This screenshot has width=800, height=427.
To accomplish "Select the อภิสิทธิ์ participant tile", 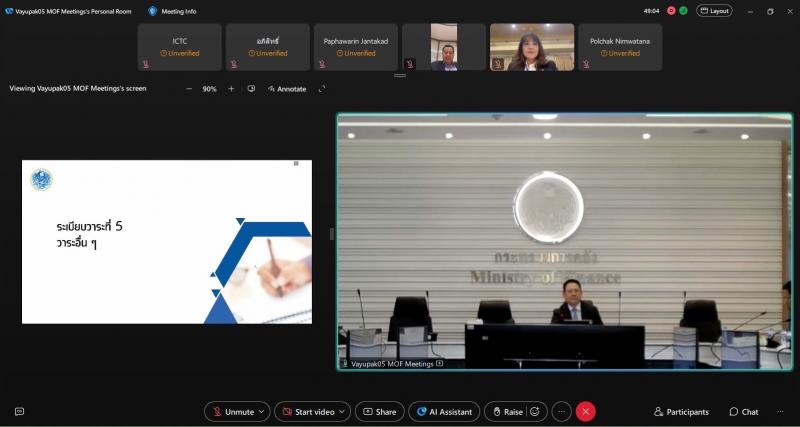I will click(268, 47).
